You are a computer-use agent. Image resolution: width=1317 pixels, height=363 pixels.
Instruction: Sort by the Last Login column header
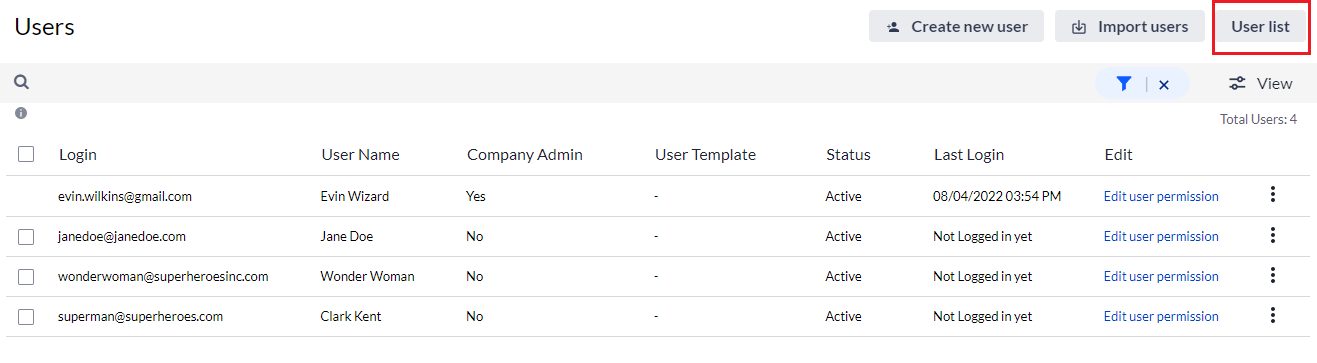[968, 154]
